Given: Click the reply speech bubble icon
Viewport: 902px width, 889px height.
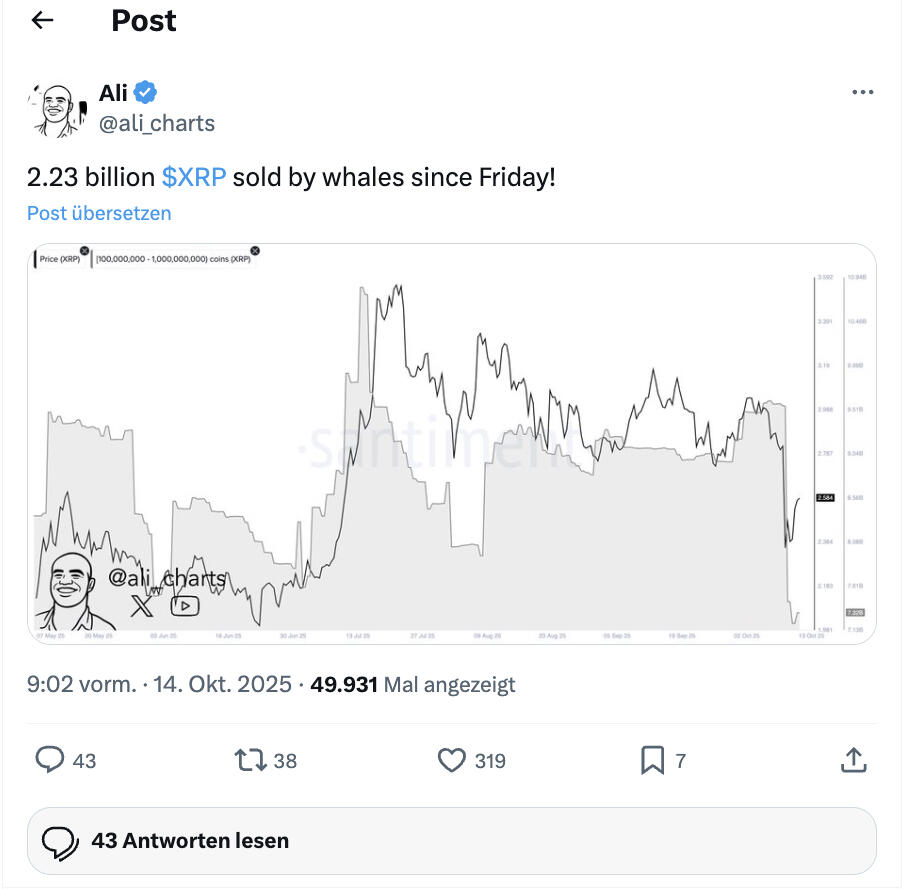Looking at the screenshot, I should point(50,761).
